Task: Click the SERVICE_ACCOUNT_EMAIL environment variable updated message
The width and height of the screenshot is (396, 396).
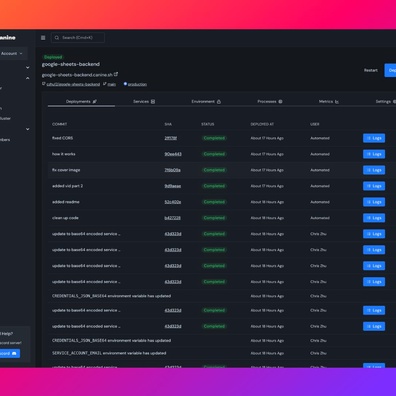Action: coord(109,353)
